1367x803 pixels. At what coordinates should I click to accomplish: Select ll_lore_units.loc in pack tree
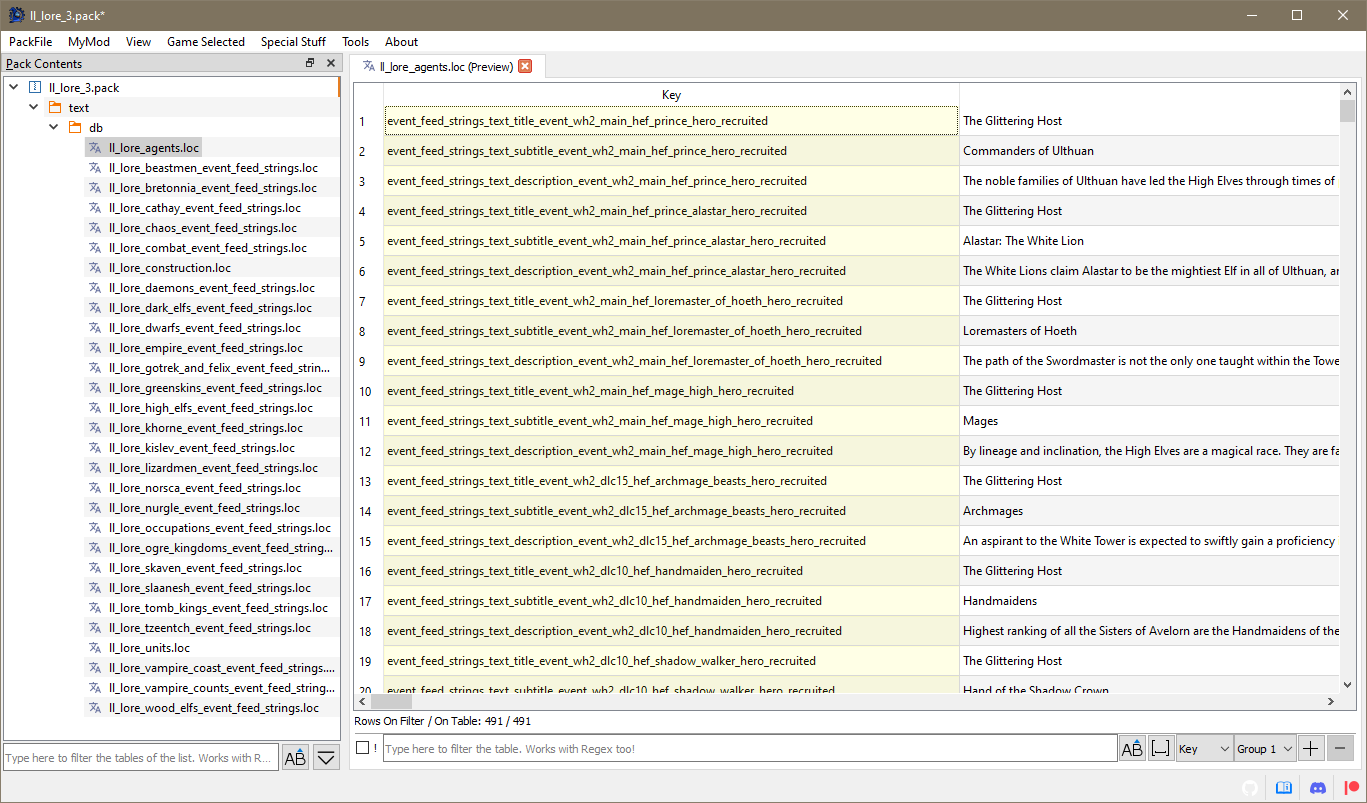point(149,648)
